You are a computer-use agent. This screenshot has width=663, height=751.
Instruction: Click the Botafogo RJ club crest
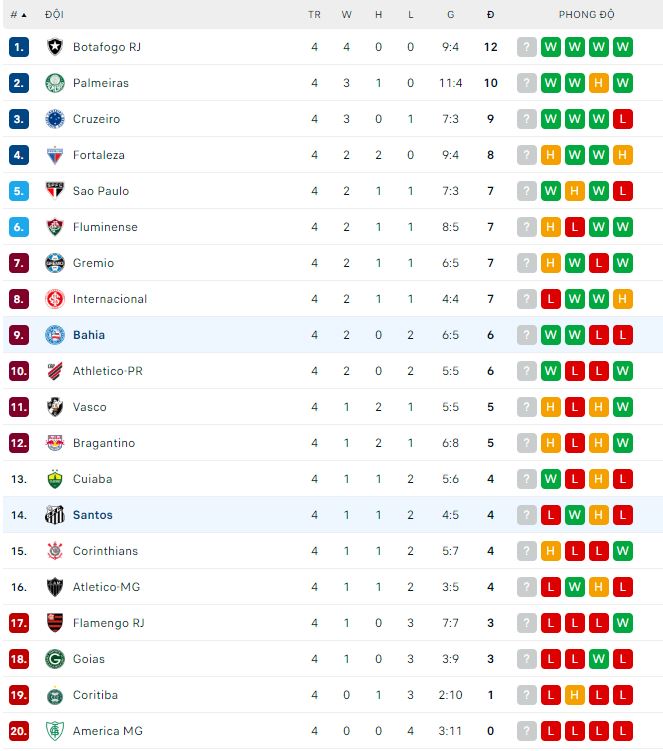(x=55, y=47)
